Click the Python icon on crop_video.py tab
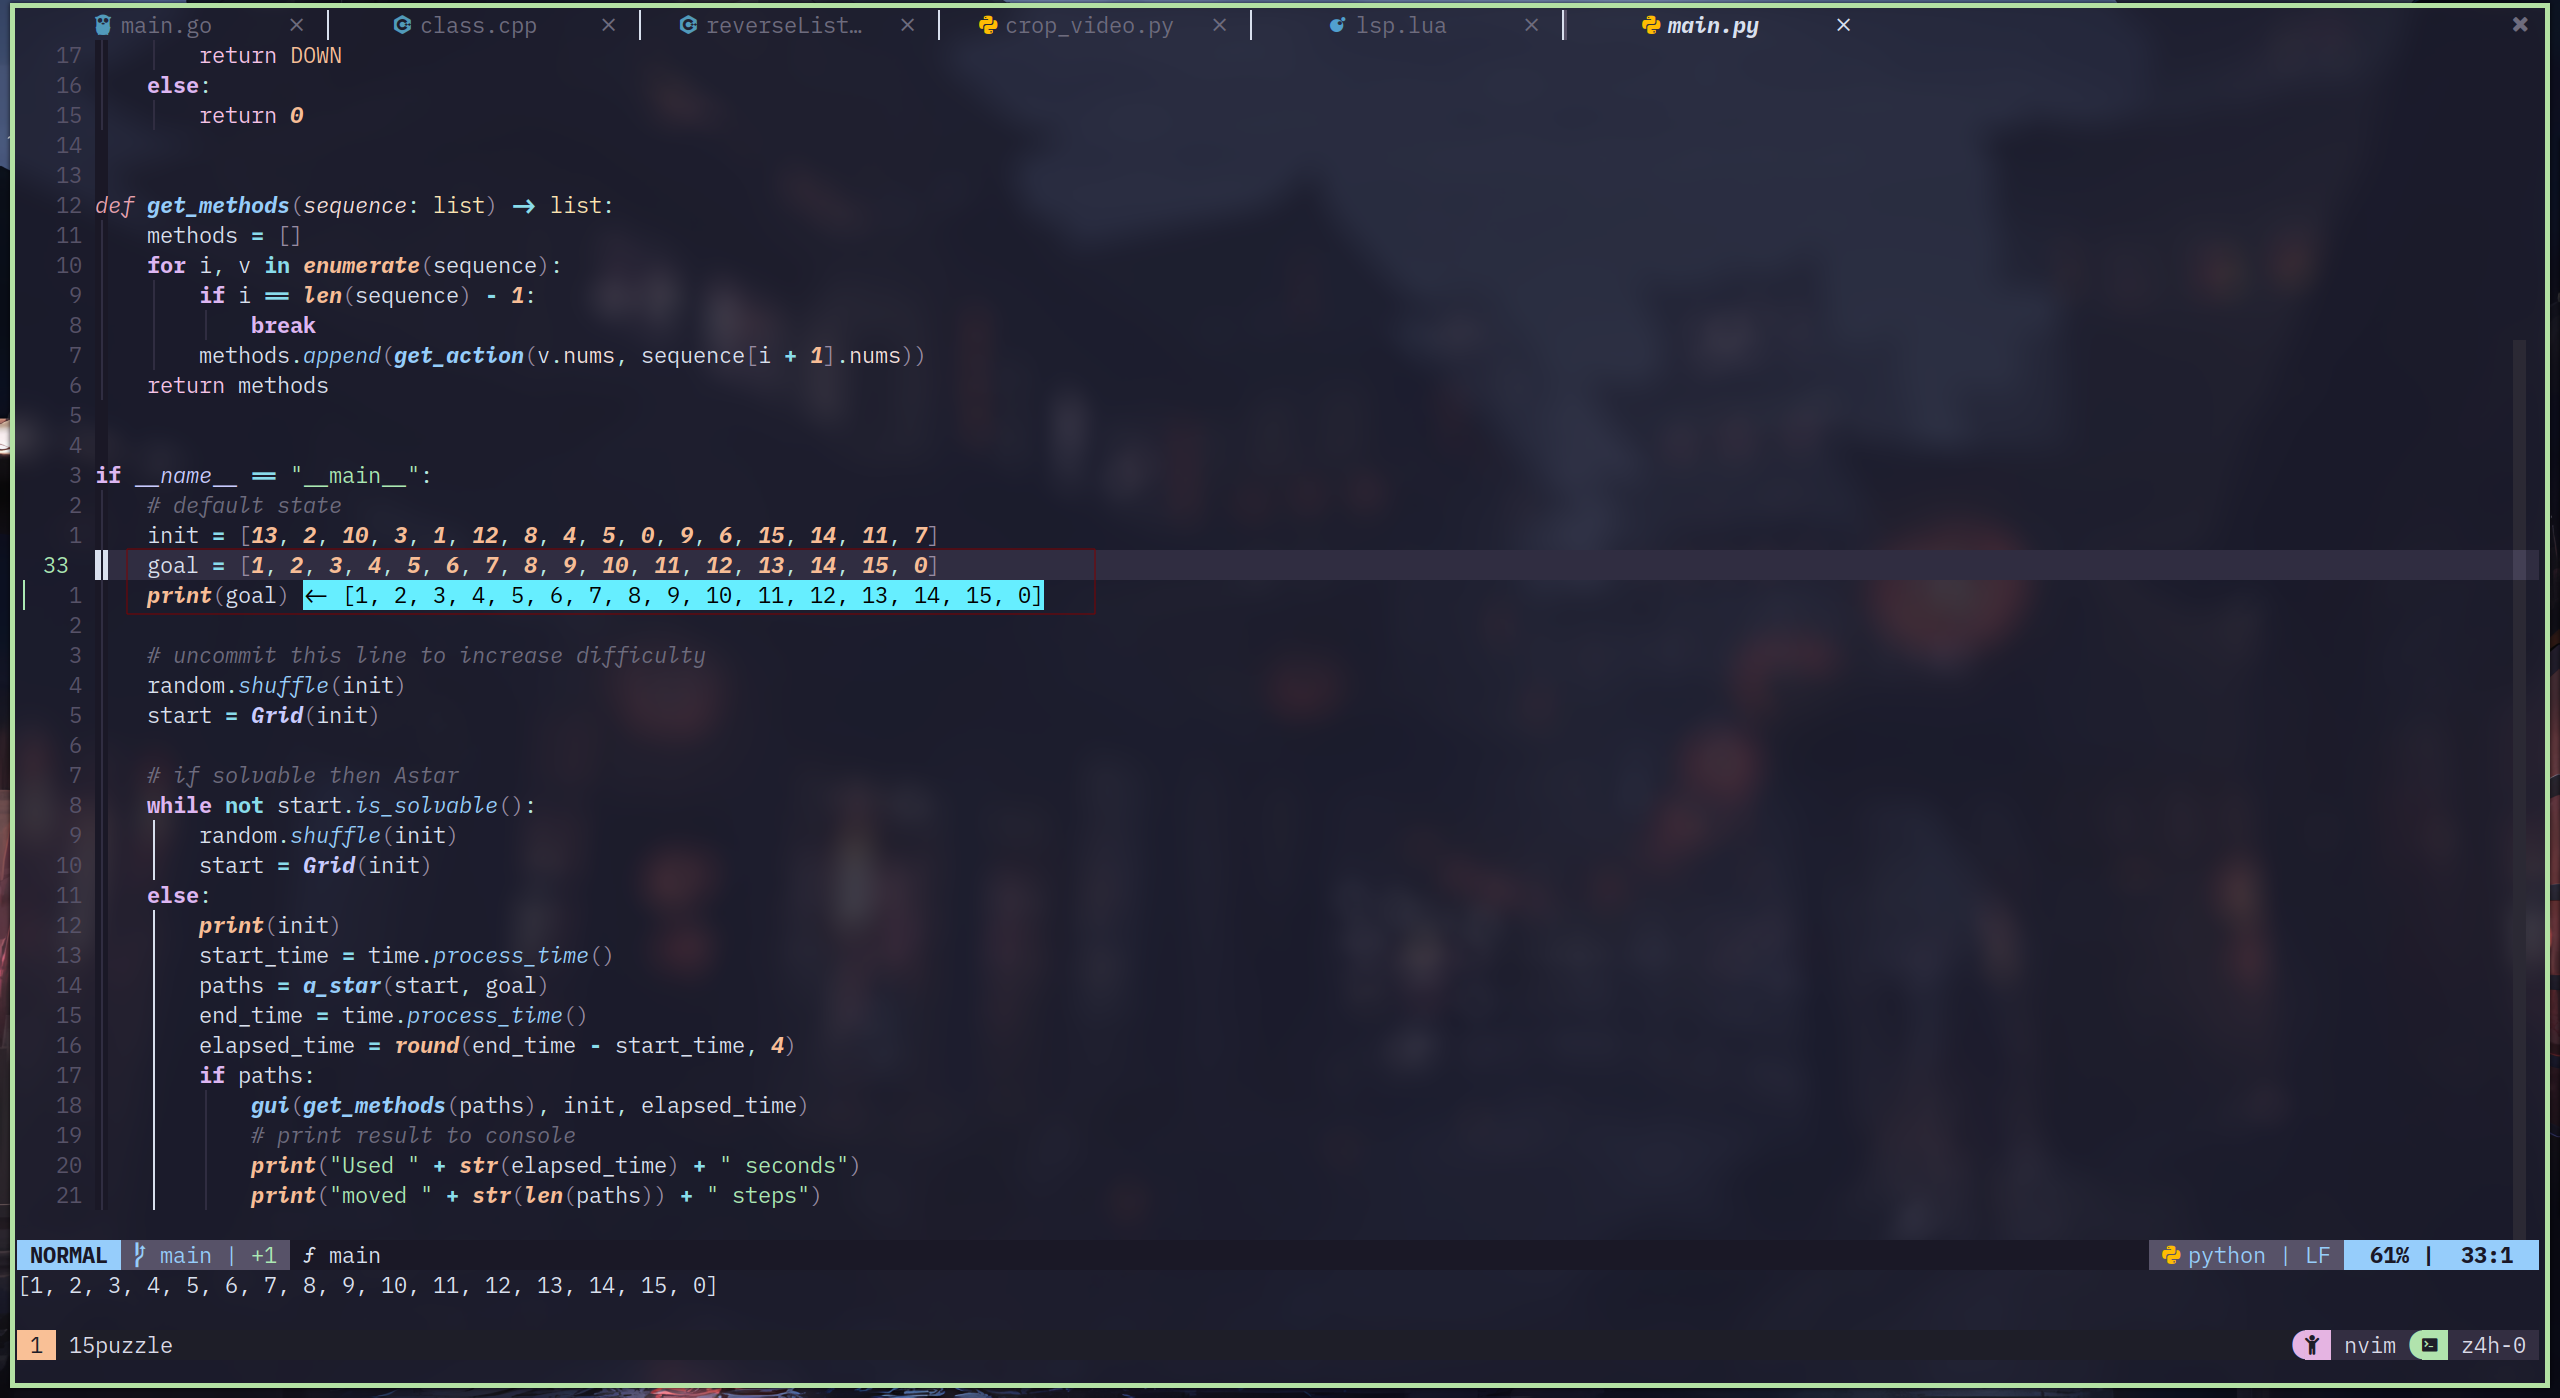This screenshot has height=1398, width=2560. pos(988,25)
